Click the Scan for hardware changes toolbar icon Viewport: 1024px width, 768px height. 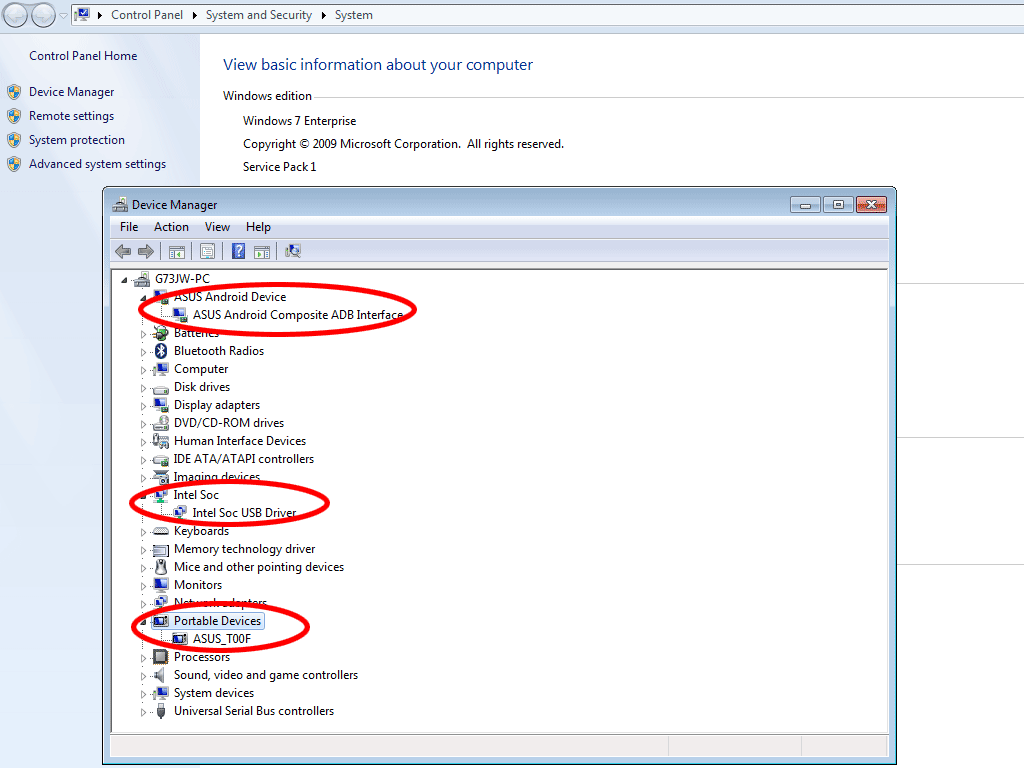click(x=292, y=251)
